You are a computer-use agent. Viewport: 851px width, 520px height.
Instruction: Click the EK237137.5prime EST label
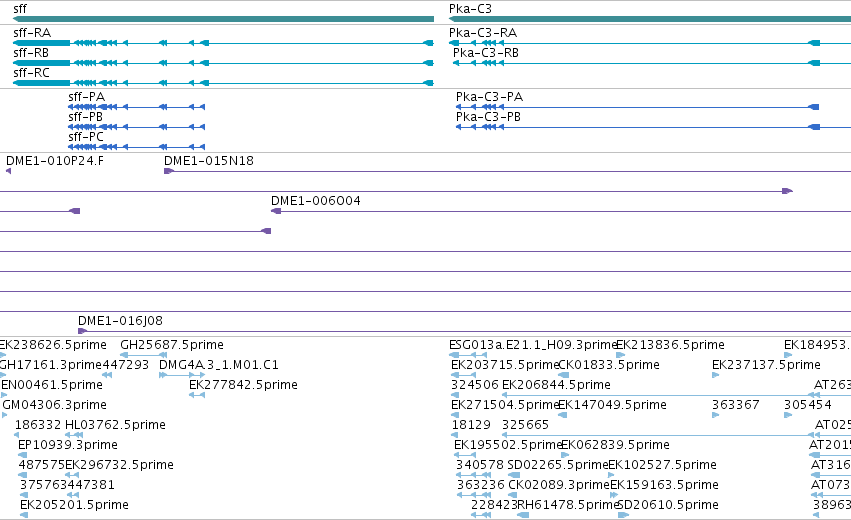pos(766,365)
